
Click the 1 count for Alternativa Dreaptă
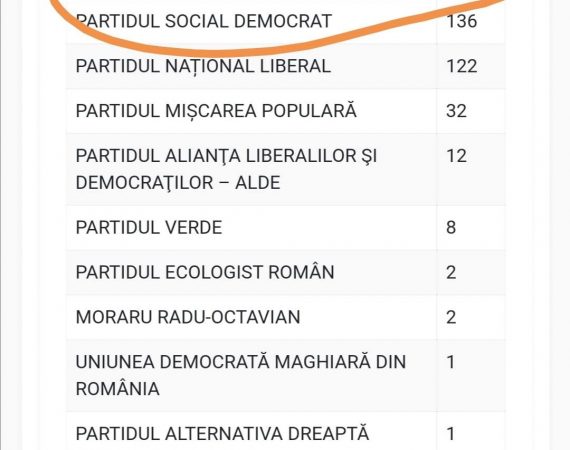(x=451, y=434)
